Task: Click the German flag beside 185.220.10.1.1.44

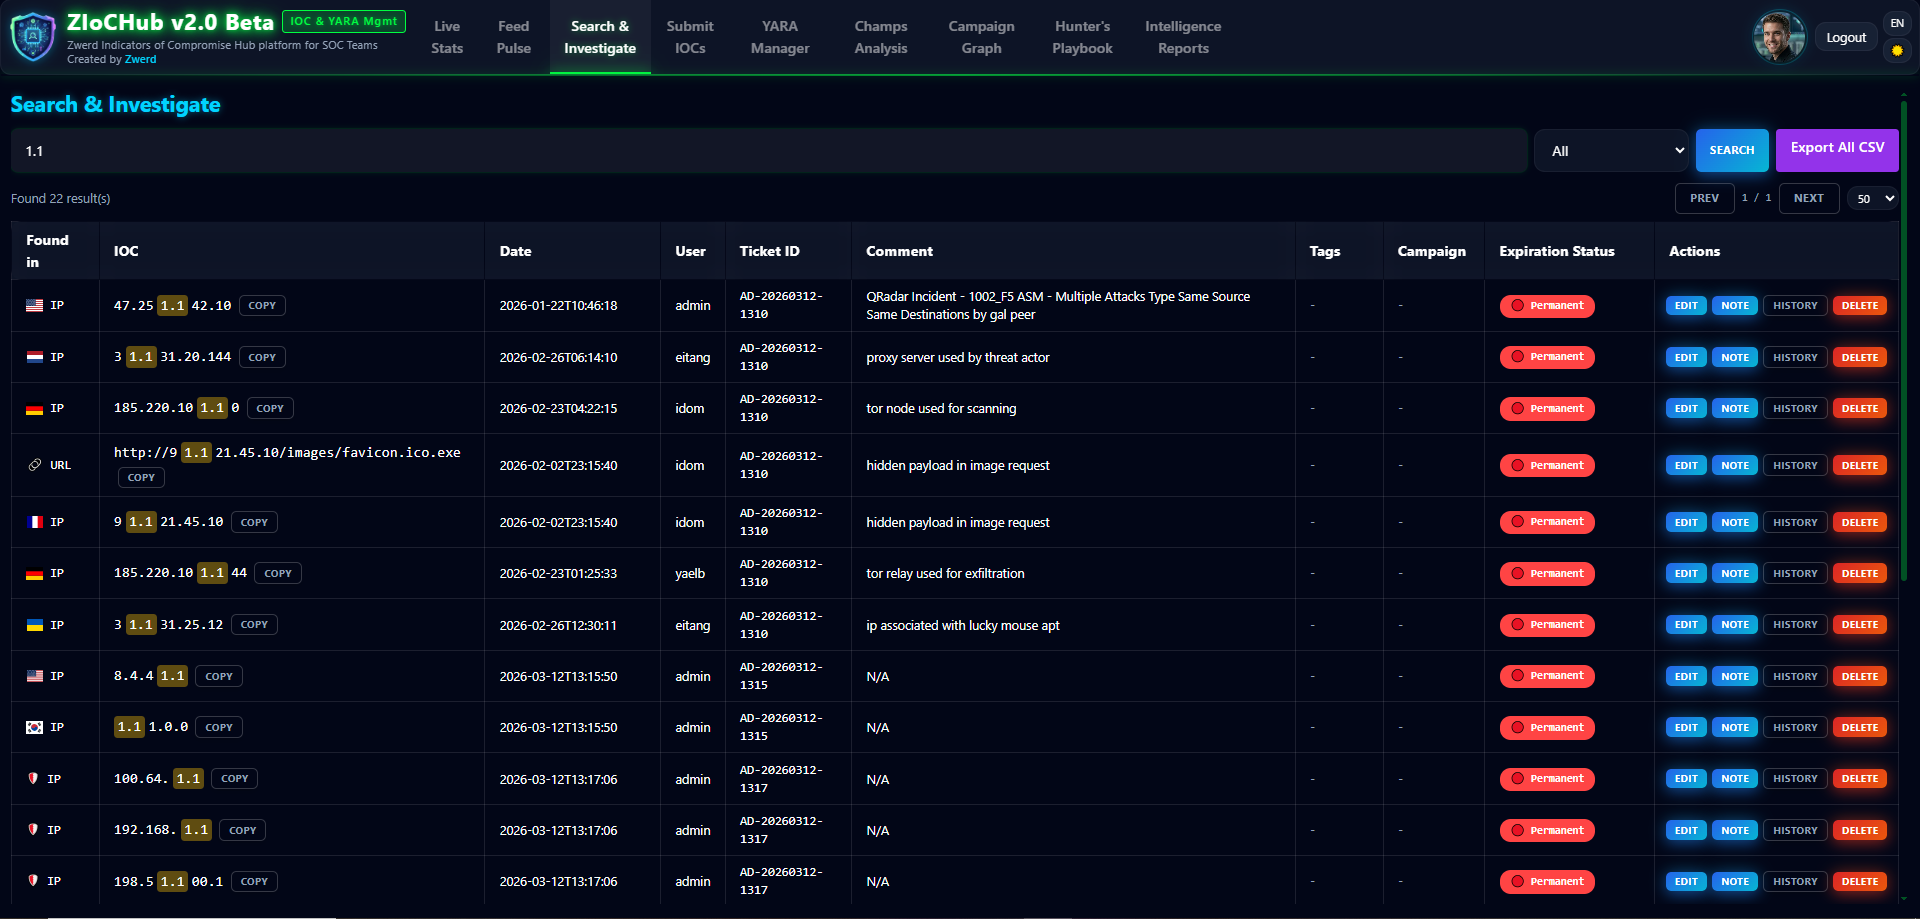Action: [35, 574]
